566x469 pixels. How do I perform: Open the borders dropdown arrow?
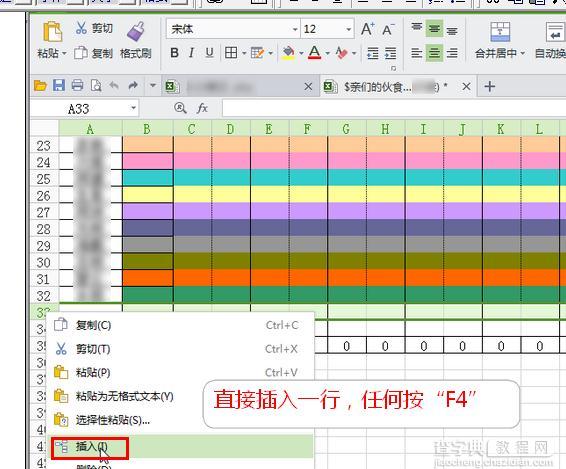(x=244, y=53)
